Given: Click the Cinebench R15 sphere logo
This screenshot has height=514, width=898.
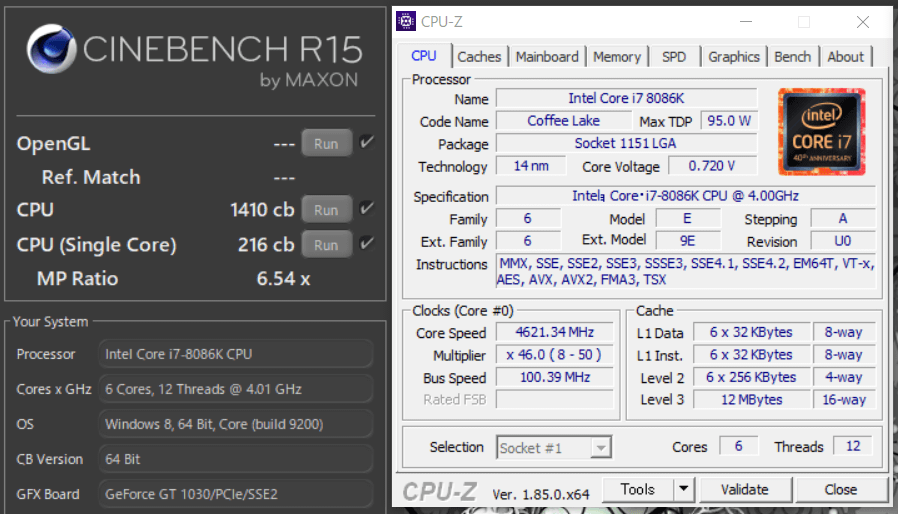Looking at the screenshot, I should click(51, 49).
